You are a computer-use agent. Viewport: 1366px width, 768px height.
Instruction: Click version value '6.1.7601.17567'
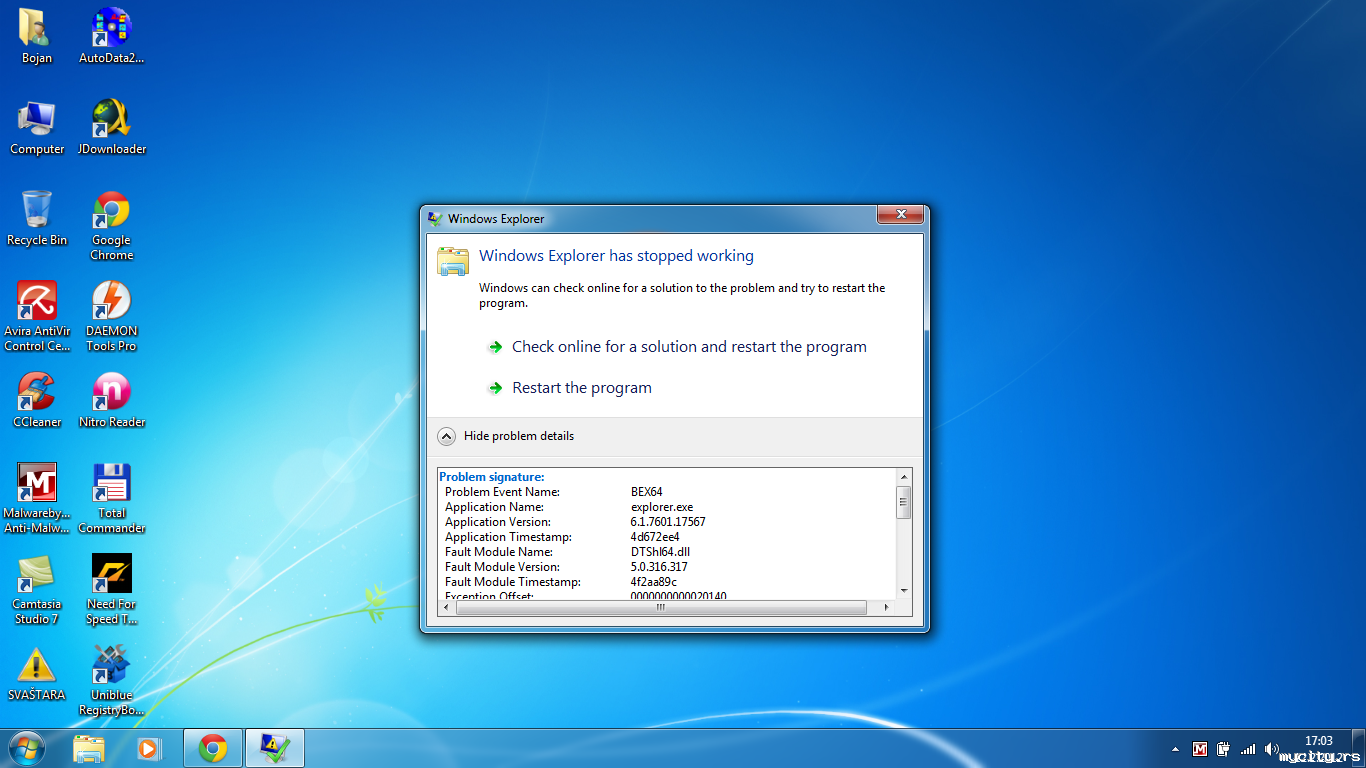pos(668,522)
